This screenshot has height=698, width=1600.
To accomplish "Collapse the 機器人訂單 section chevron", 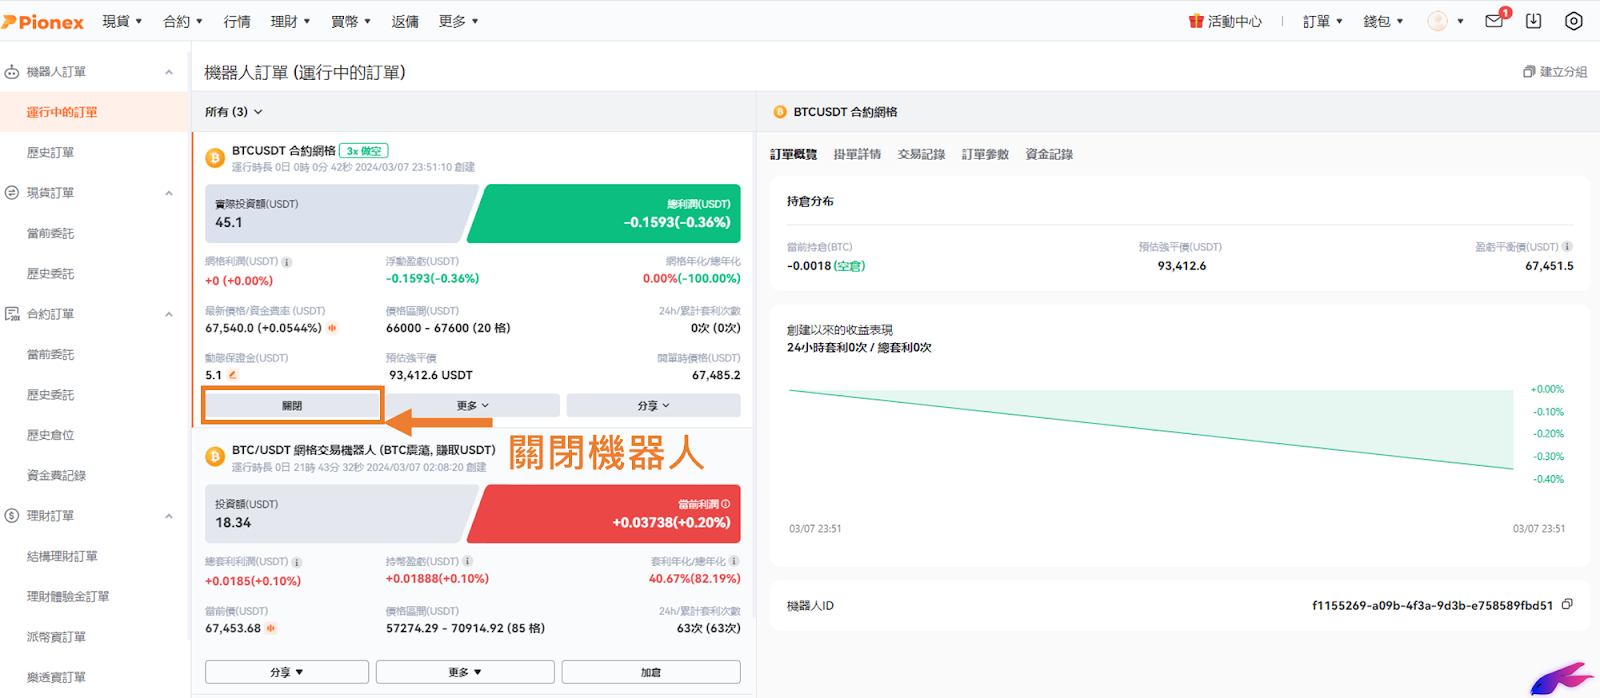I will pos(169,72).
